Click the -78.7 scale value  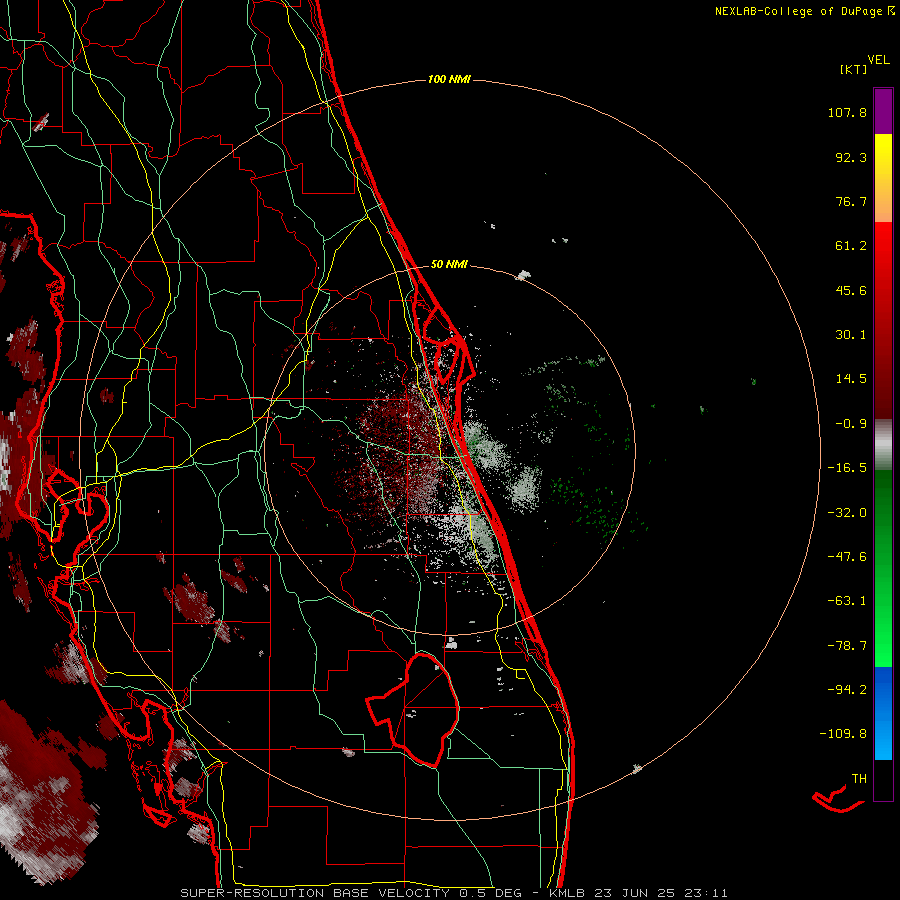tap(847, 646)
